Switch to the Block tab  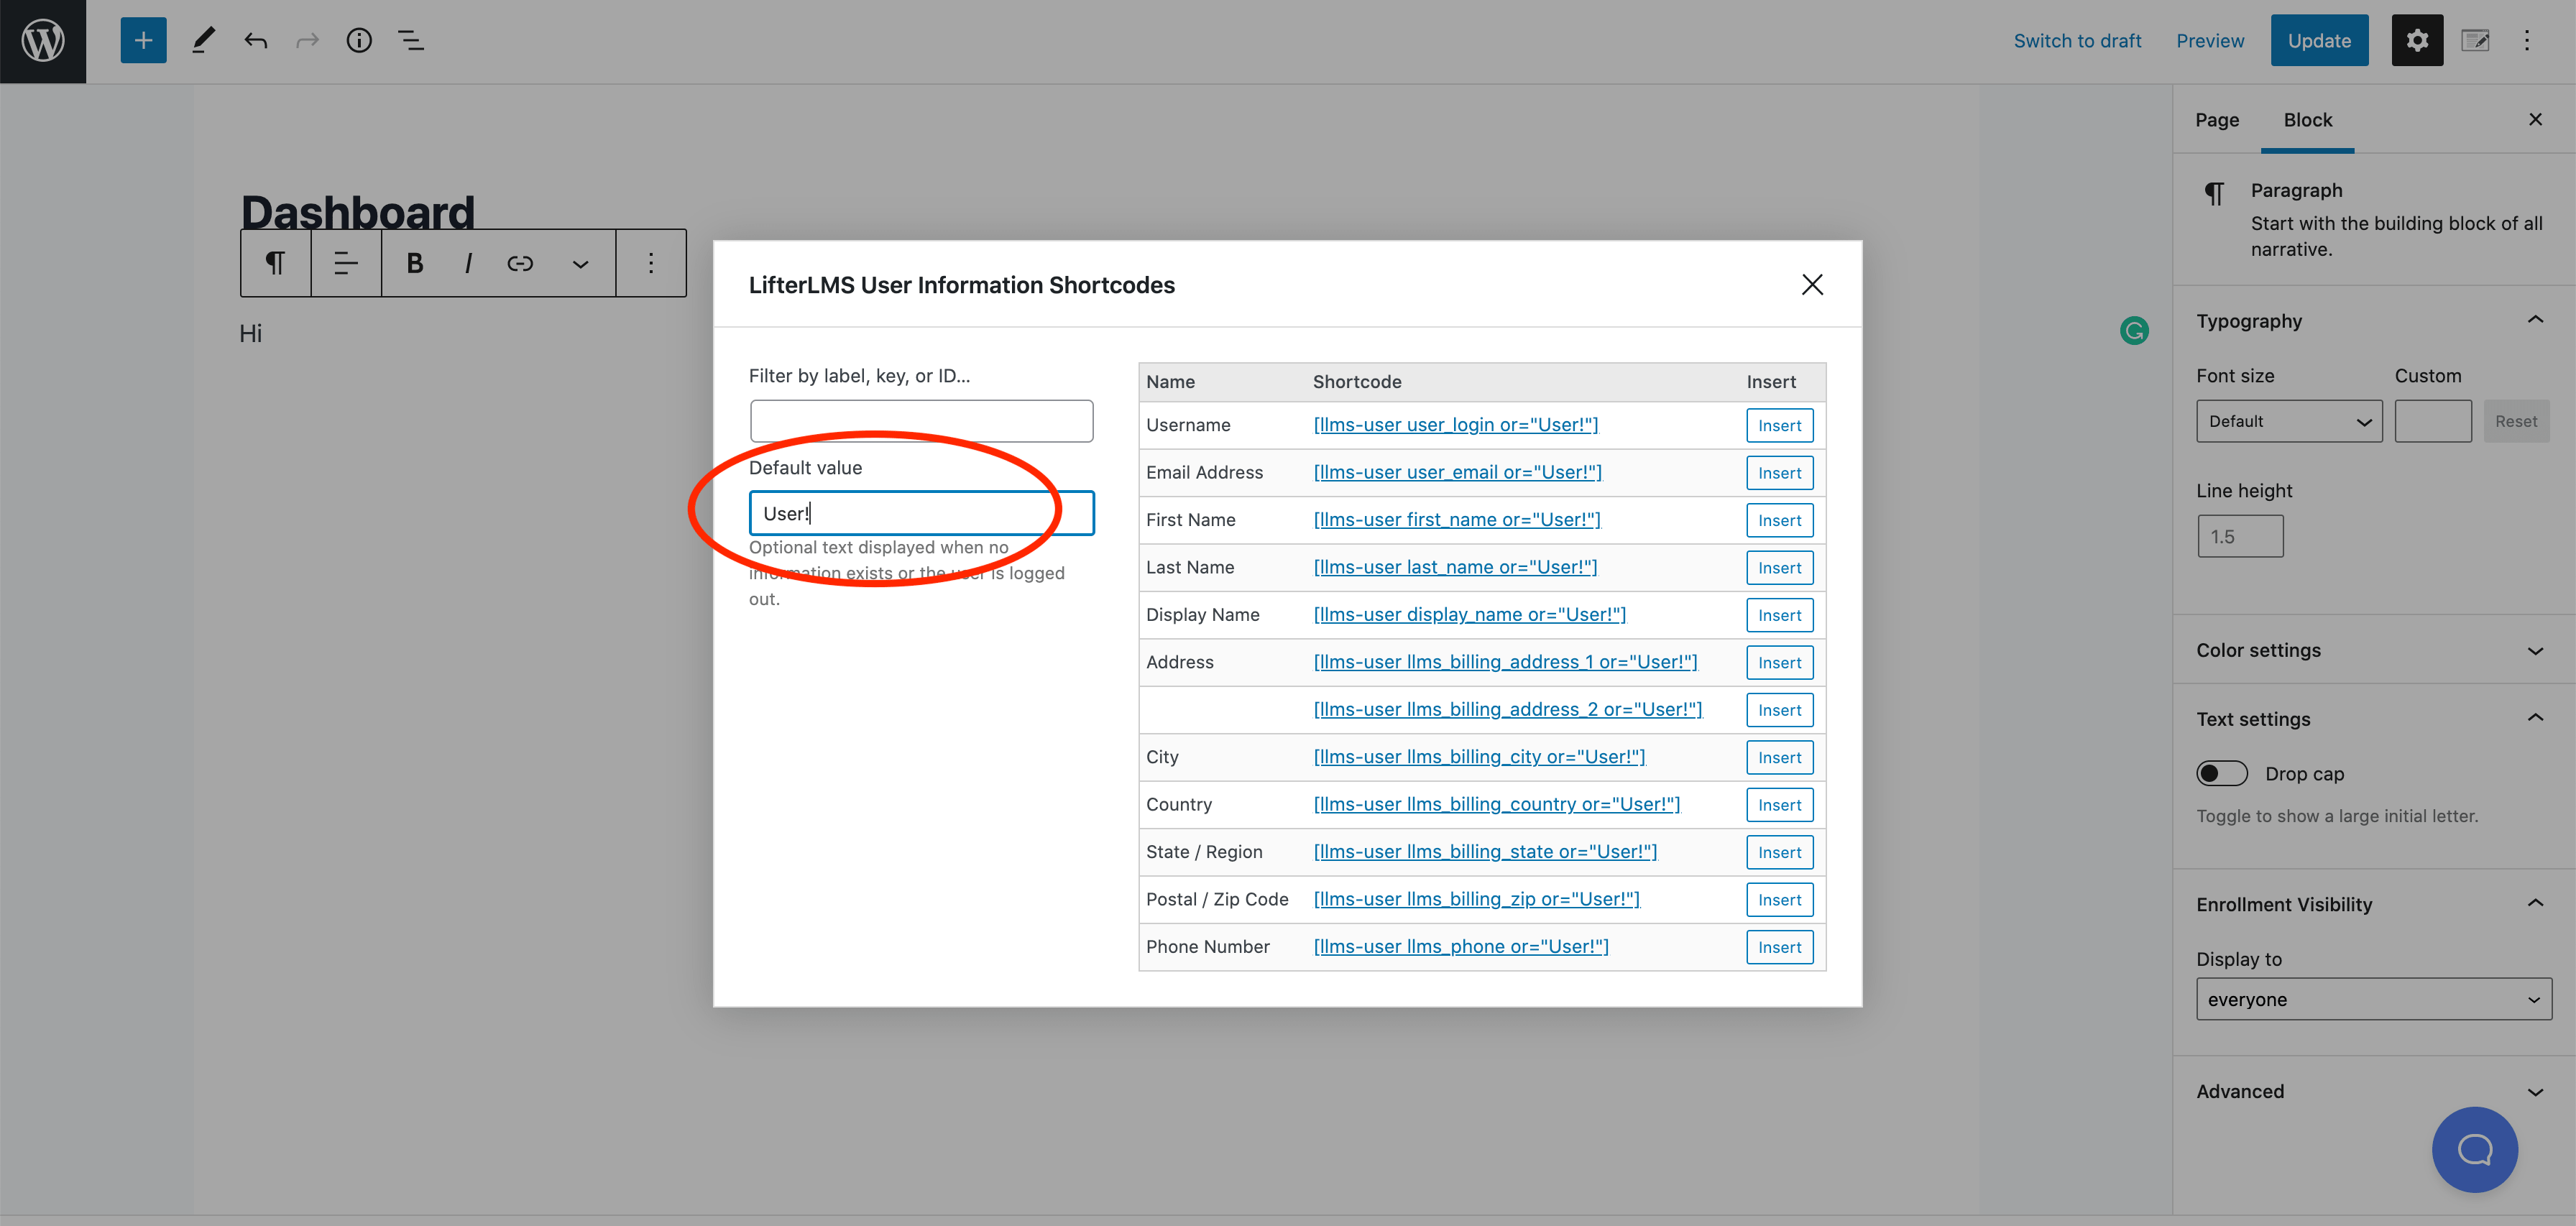click(x=2307, y=119)
